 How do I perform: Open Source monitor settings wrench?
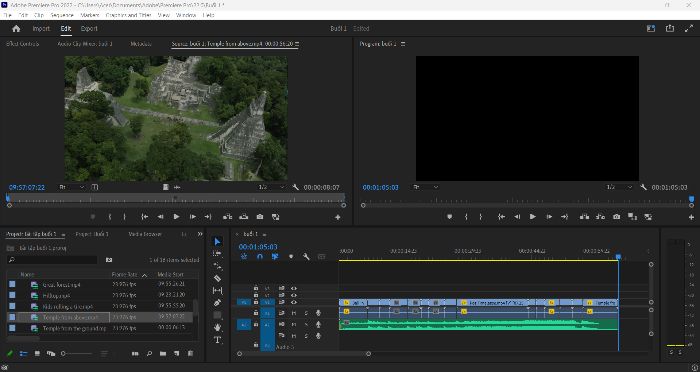295,187
